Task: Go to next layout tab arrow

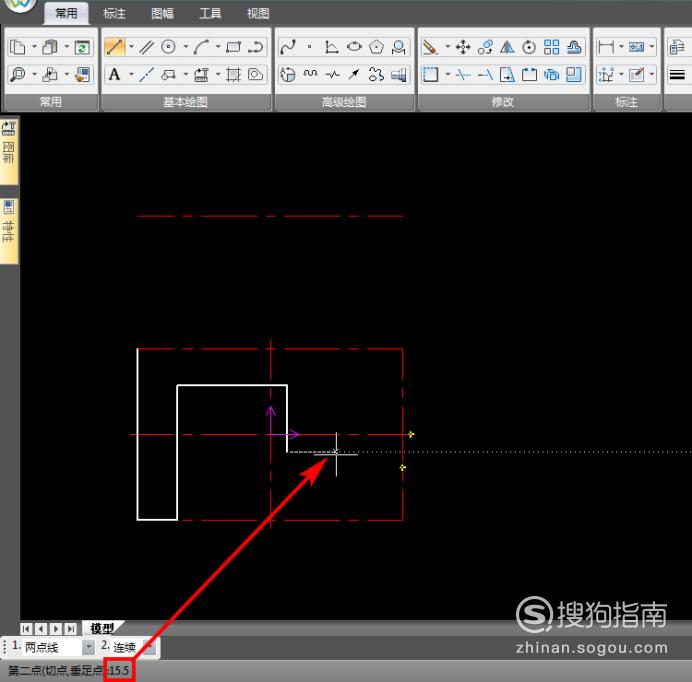Action: [x=56, y=628]
